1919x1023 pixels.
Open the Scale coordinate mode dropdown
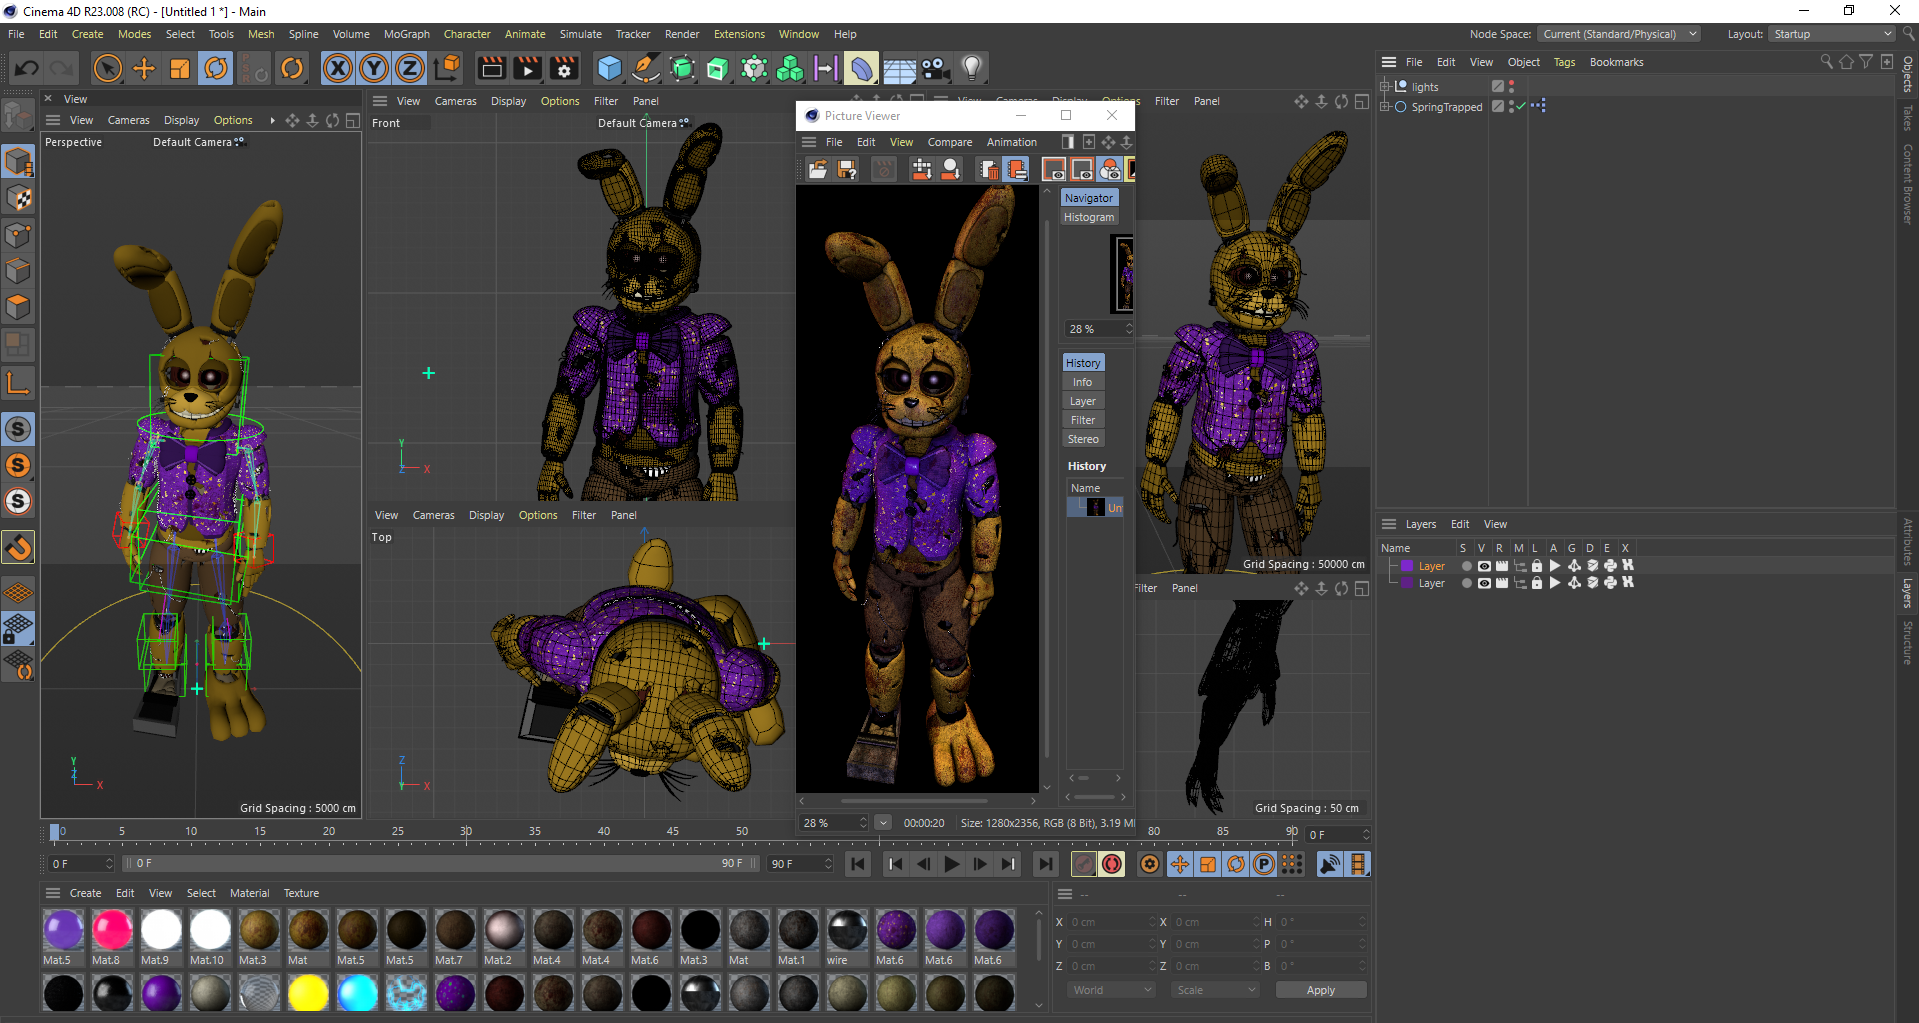coord(1215,990)
